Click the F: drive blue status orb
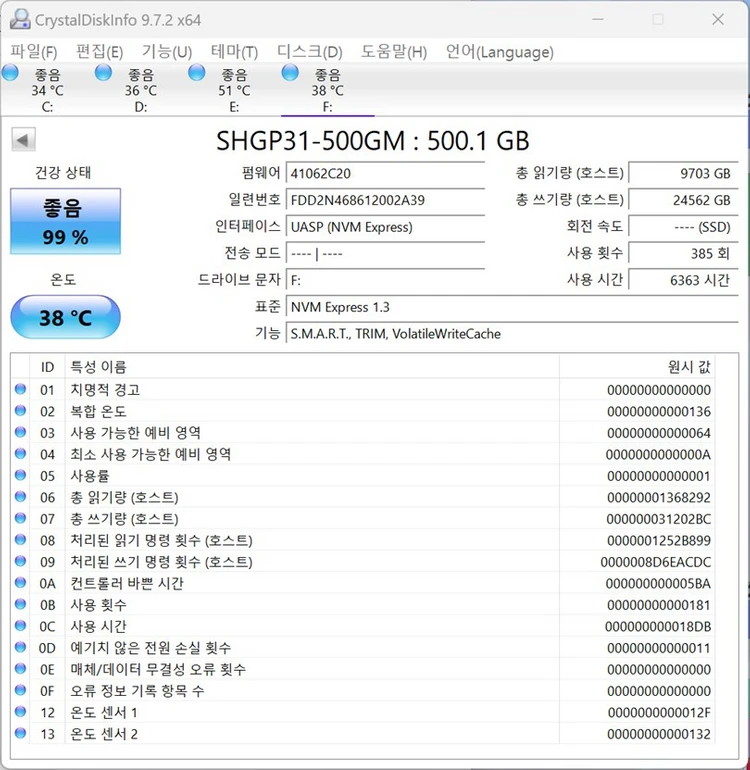Screen dimensions: 750x770 [290, 73]
